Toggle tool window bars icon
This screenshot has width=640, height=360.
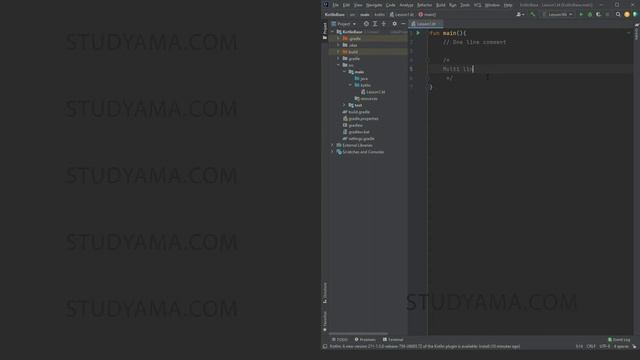click(325, 347)
